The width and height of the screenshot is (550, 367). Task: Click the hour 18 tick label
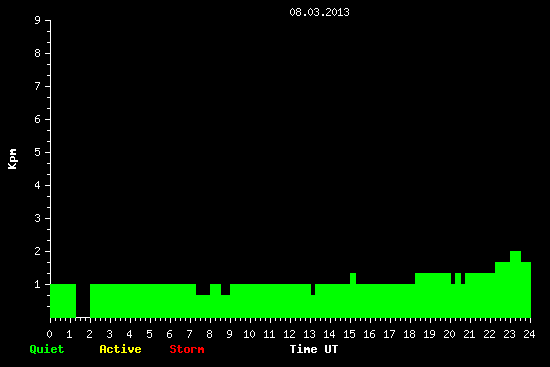coord(409,334)
